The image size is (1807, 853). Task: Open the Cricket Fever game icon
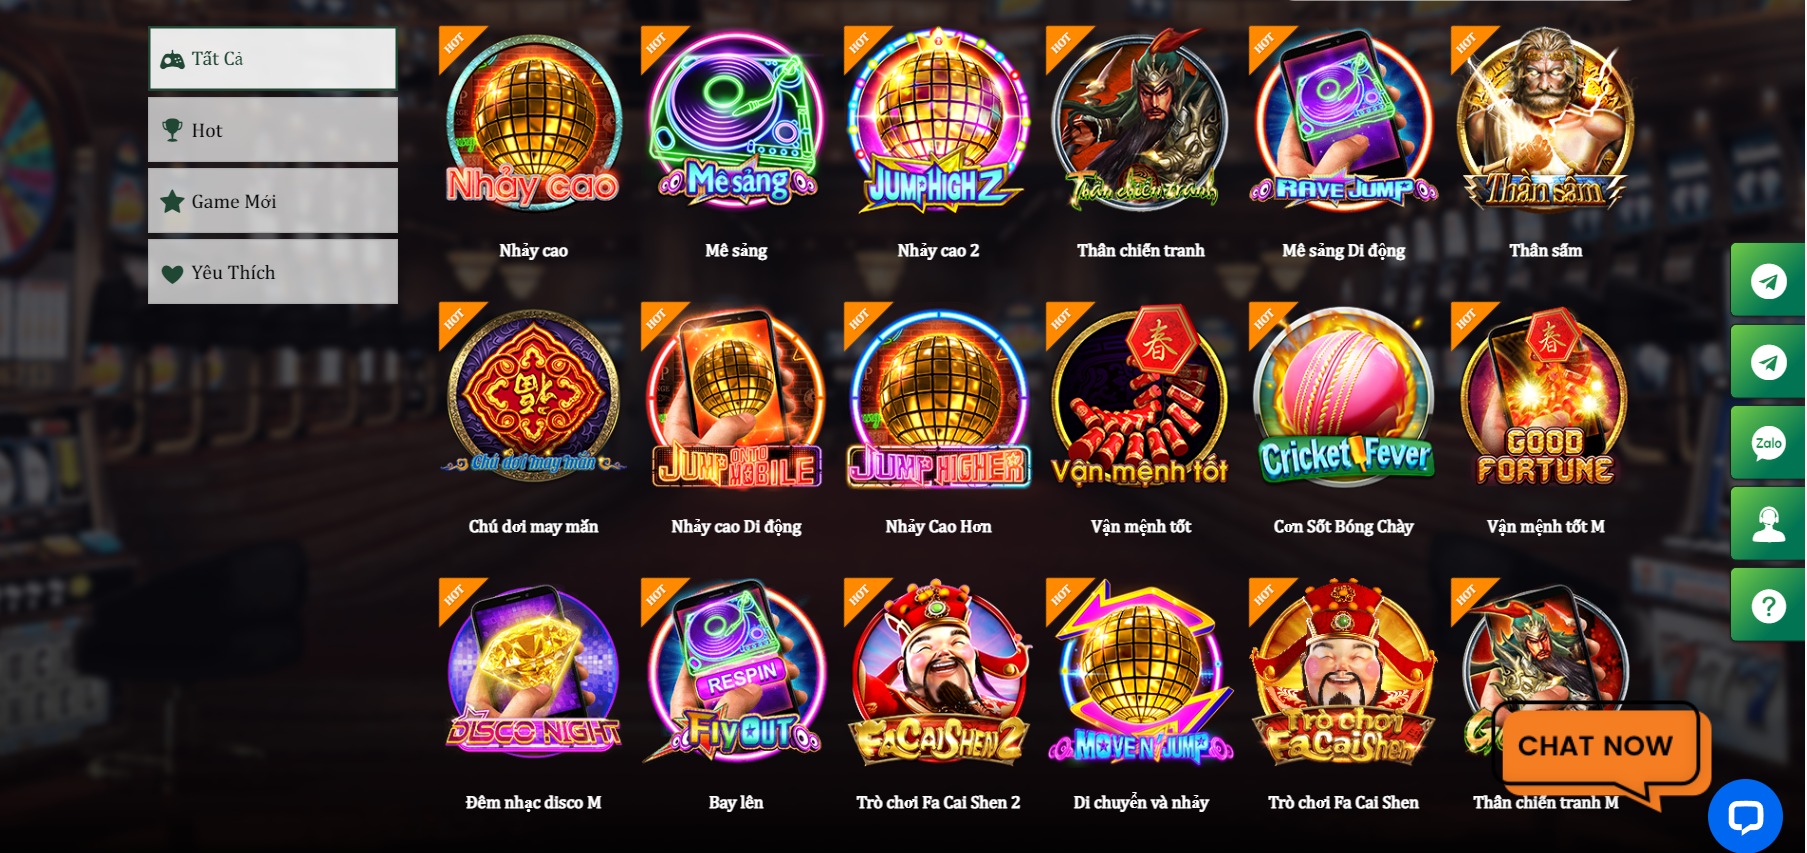point(1343,396)
